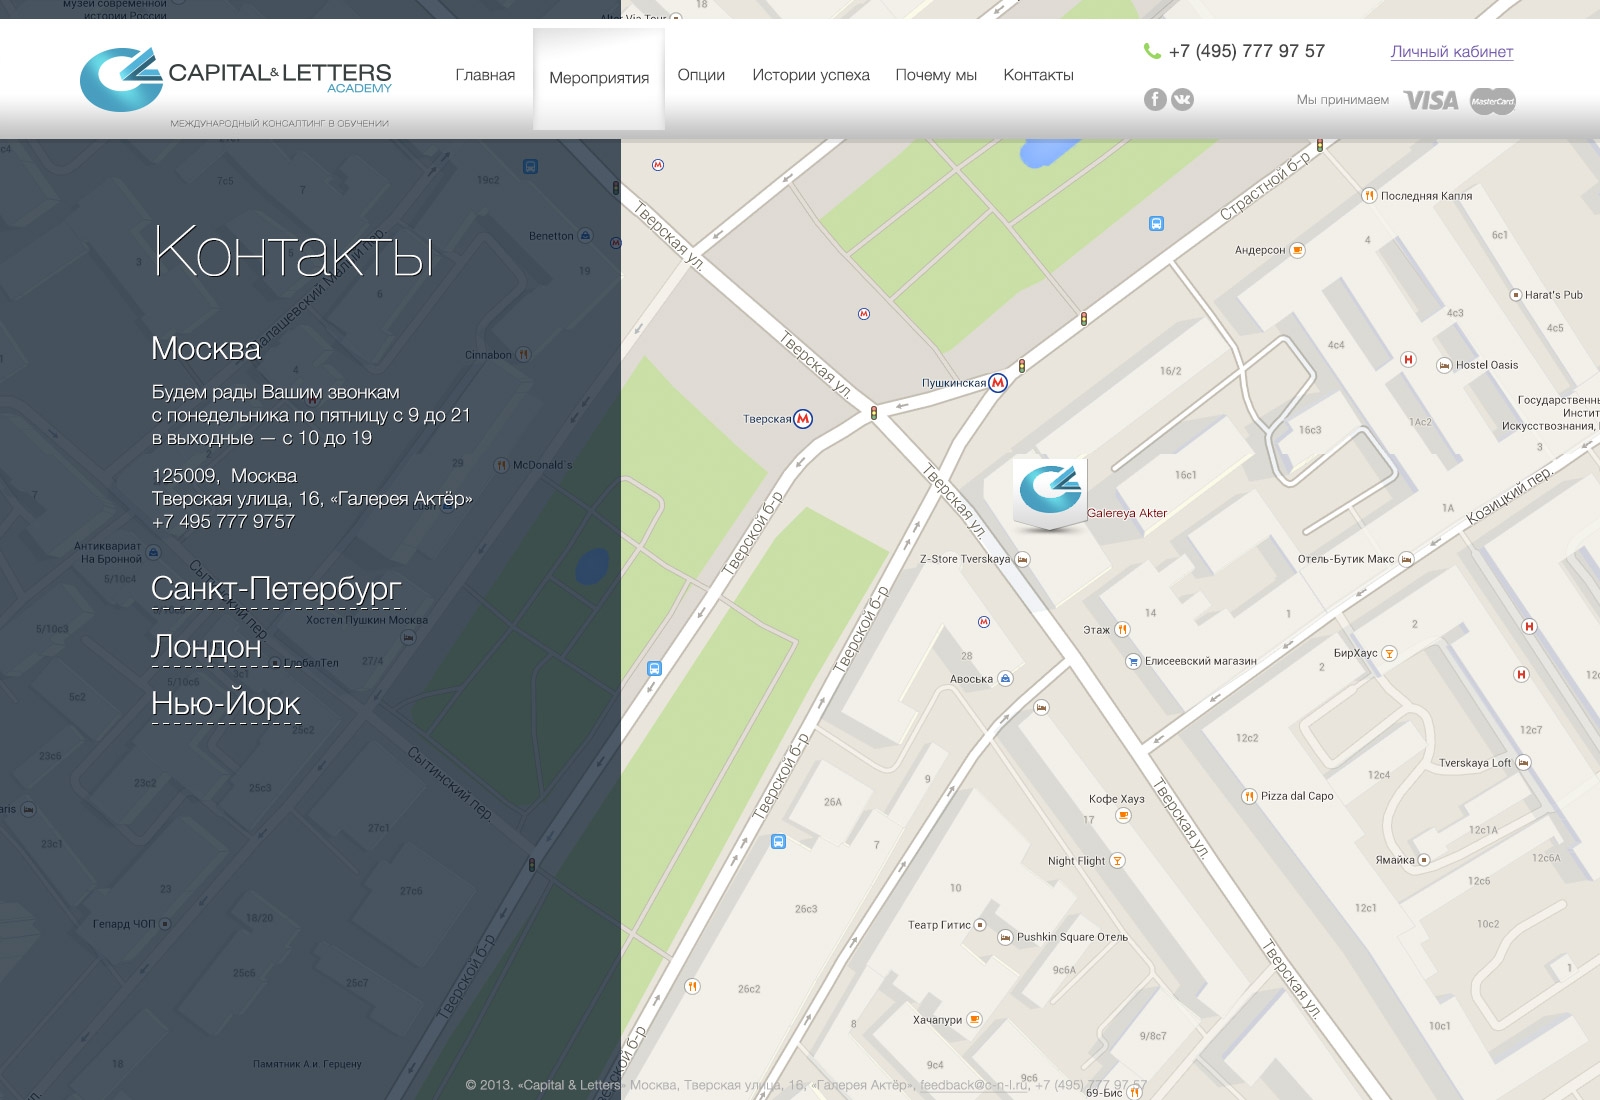This screenshot has width=1600, height=1100.
Task: Click the Театр Гитис map icon
Action: coord(980,925)
